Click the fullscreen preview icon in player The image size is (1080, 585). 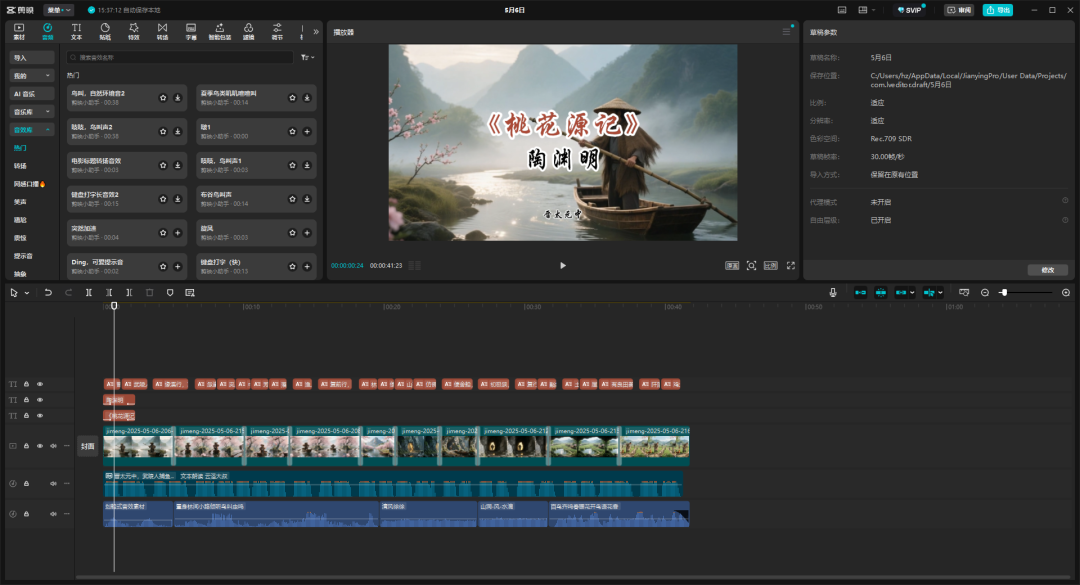click(x=791, y=265)
